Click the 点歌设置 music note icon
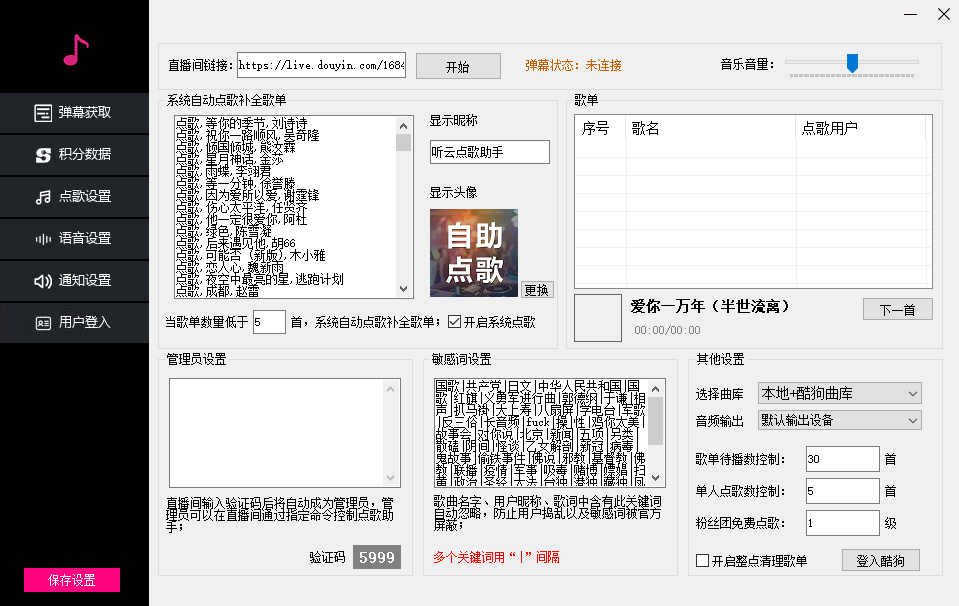This screenshot has height=606, width=959. [x=43, y=197]
